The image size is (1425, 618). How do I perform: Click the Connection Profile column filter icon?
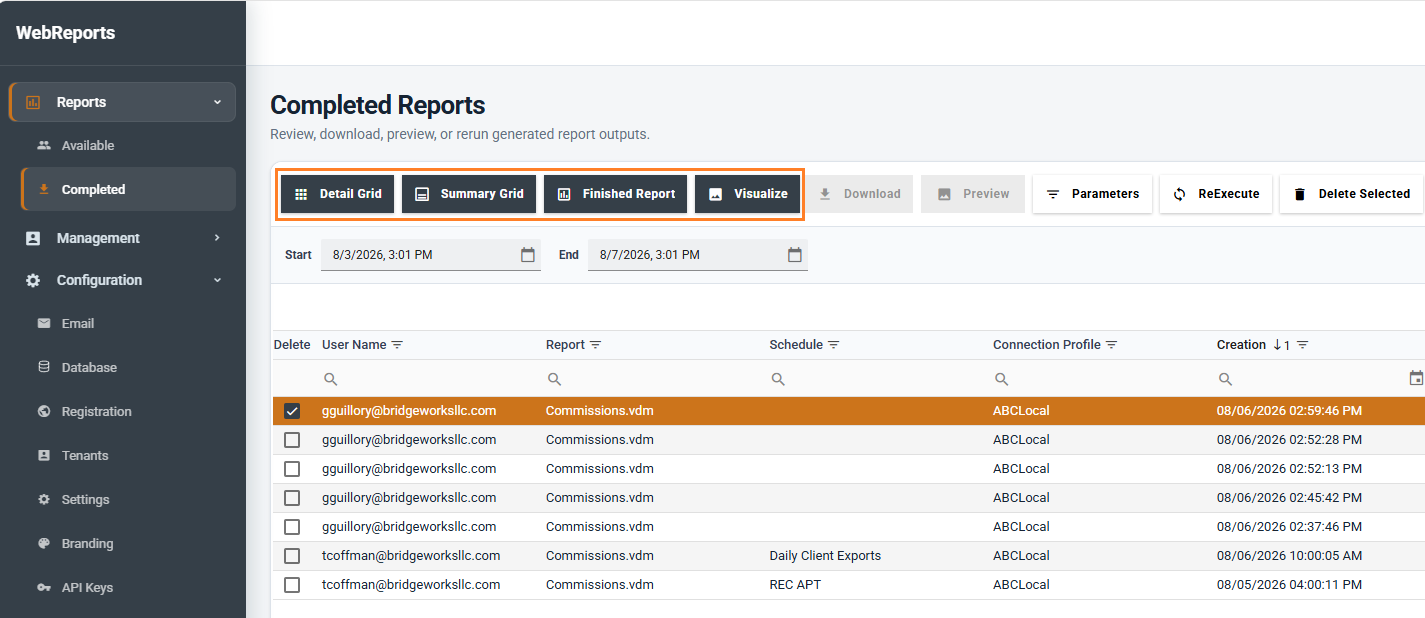point(1111,345)
